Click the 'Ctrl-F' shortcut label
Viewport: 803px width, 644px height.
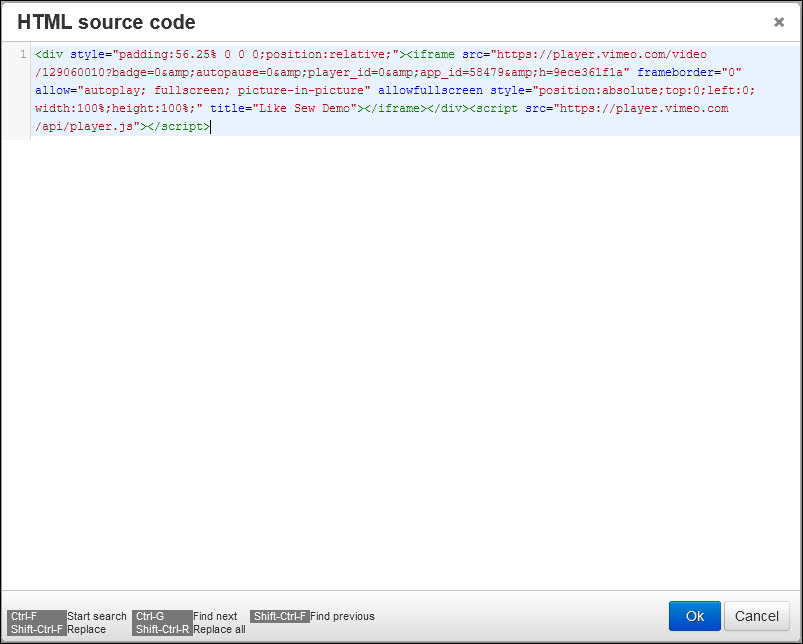pos(36,616)
